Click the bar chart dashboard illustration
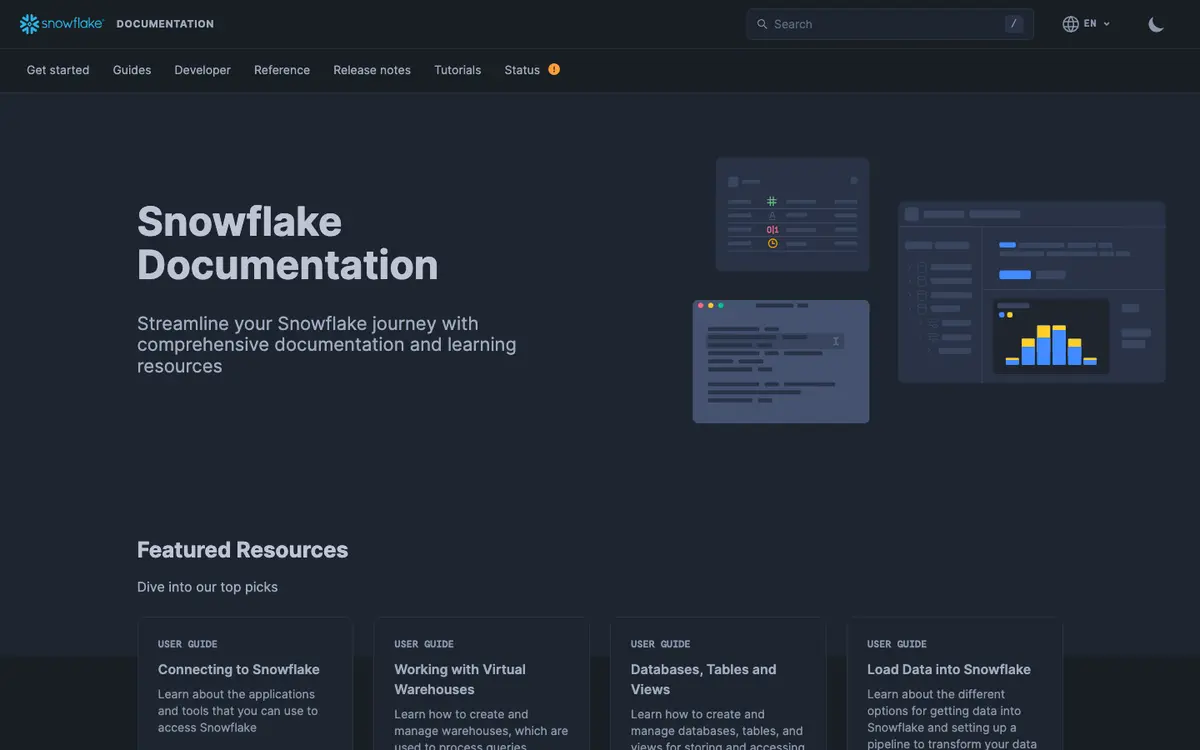The image size is (1200, 750). coord(1032,292)
